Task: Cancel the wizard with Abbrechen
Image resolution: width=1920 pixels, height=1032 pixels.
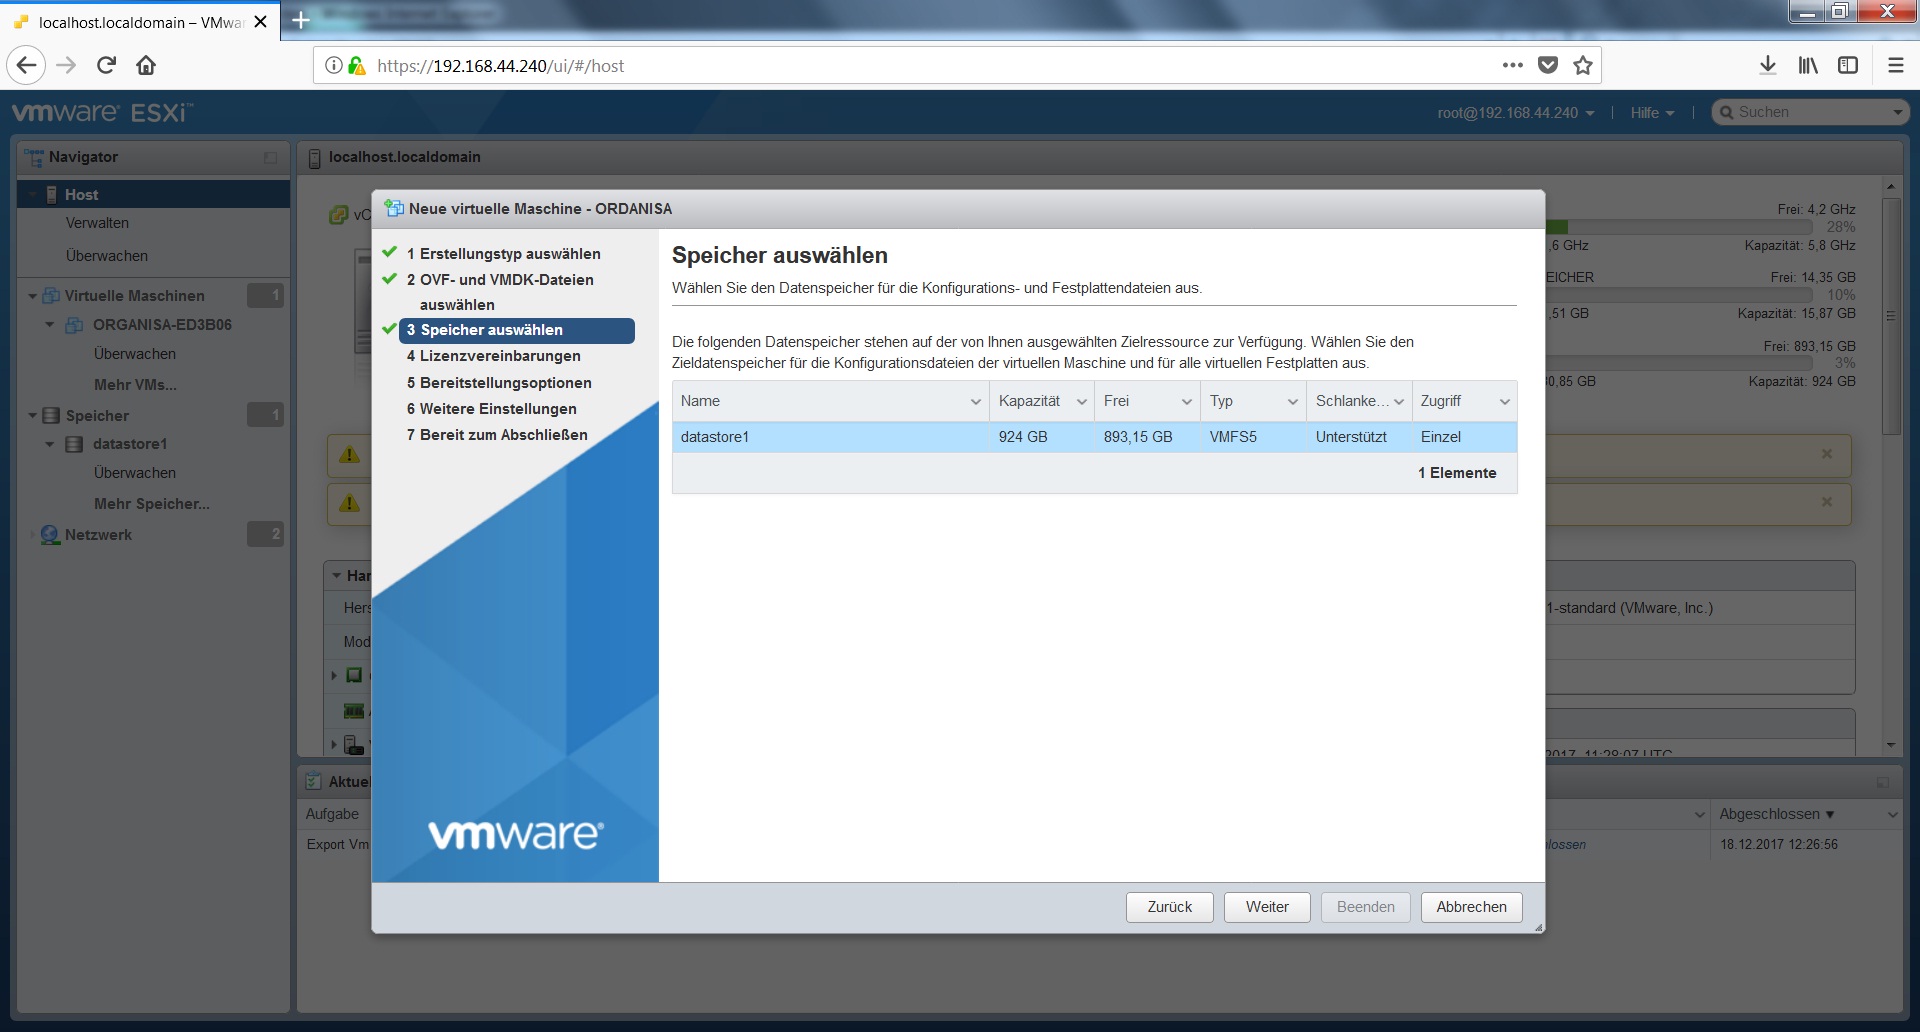Action: [x=1471, y=907]
